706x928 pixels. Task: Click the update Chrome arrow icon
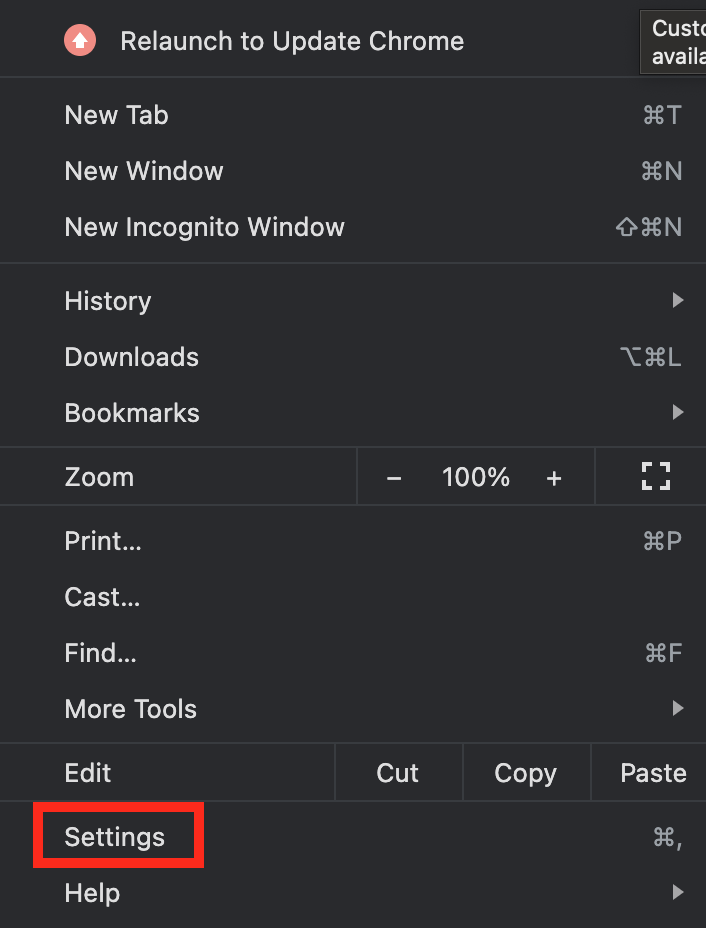[78, 40]
